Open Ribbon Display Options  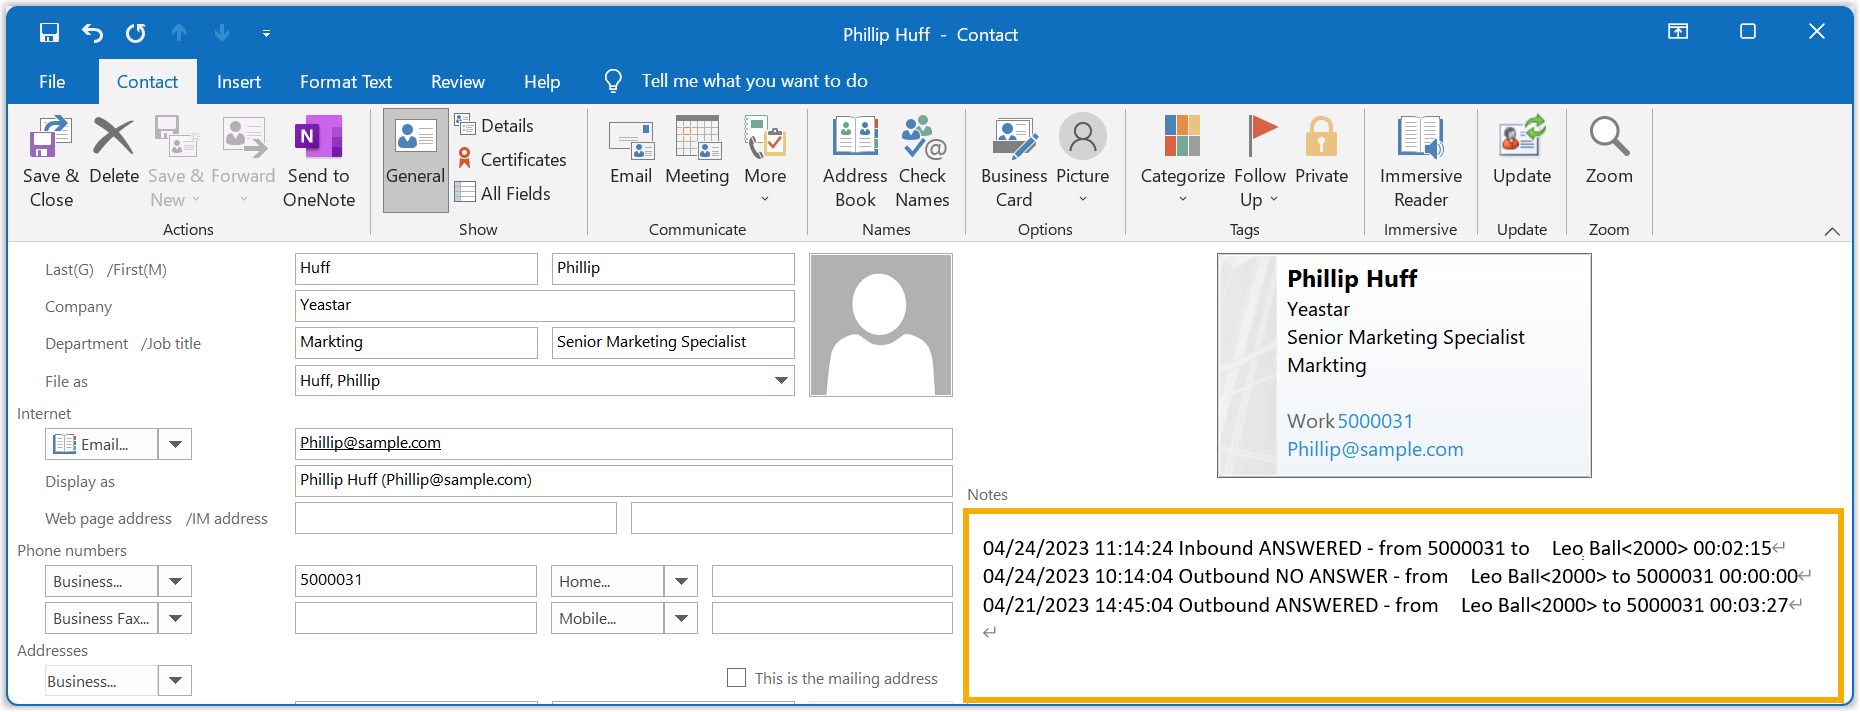click(x=1678, y=32)
